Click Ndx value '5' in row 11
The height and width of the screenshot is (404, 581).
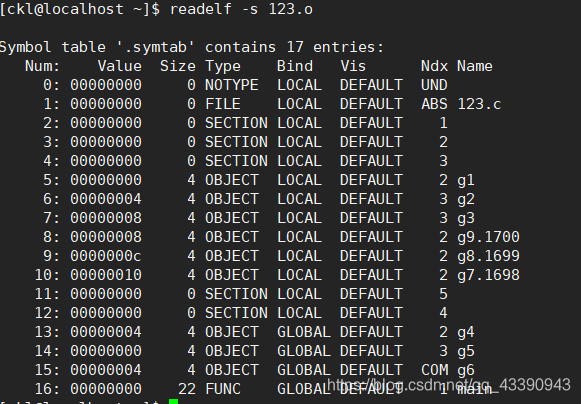[x=443, y=294]
